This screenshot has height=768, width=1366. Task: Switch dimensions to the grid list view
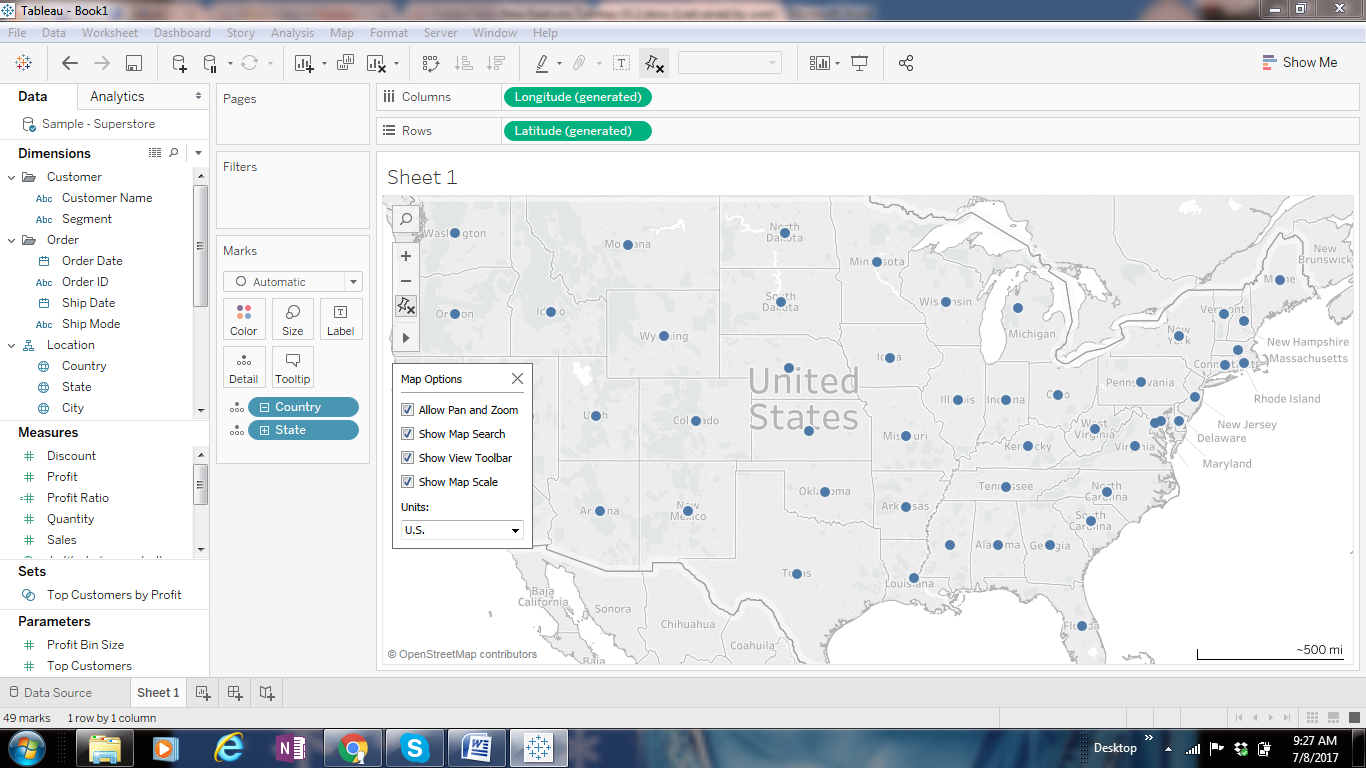[155, 153]
